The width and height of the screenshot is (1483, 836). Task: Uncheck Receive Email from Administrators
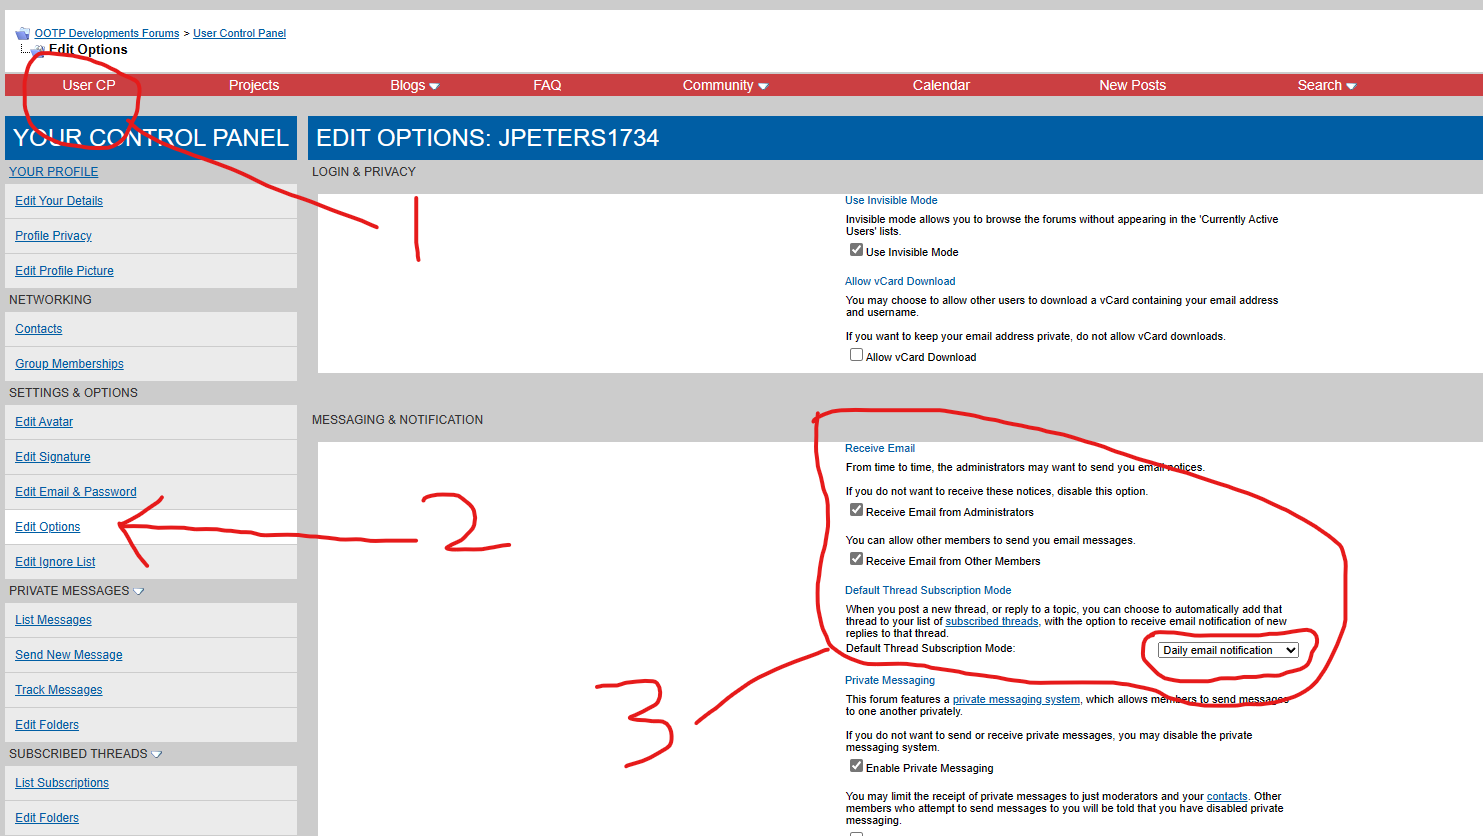856,510
